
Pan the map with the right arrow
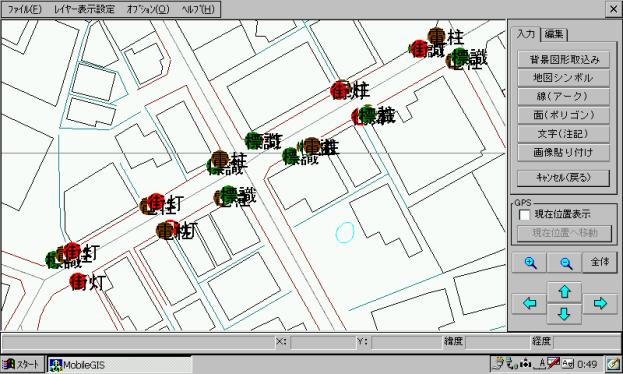[600, 304]
